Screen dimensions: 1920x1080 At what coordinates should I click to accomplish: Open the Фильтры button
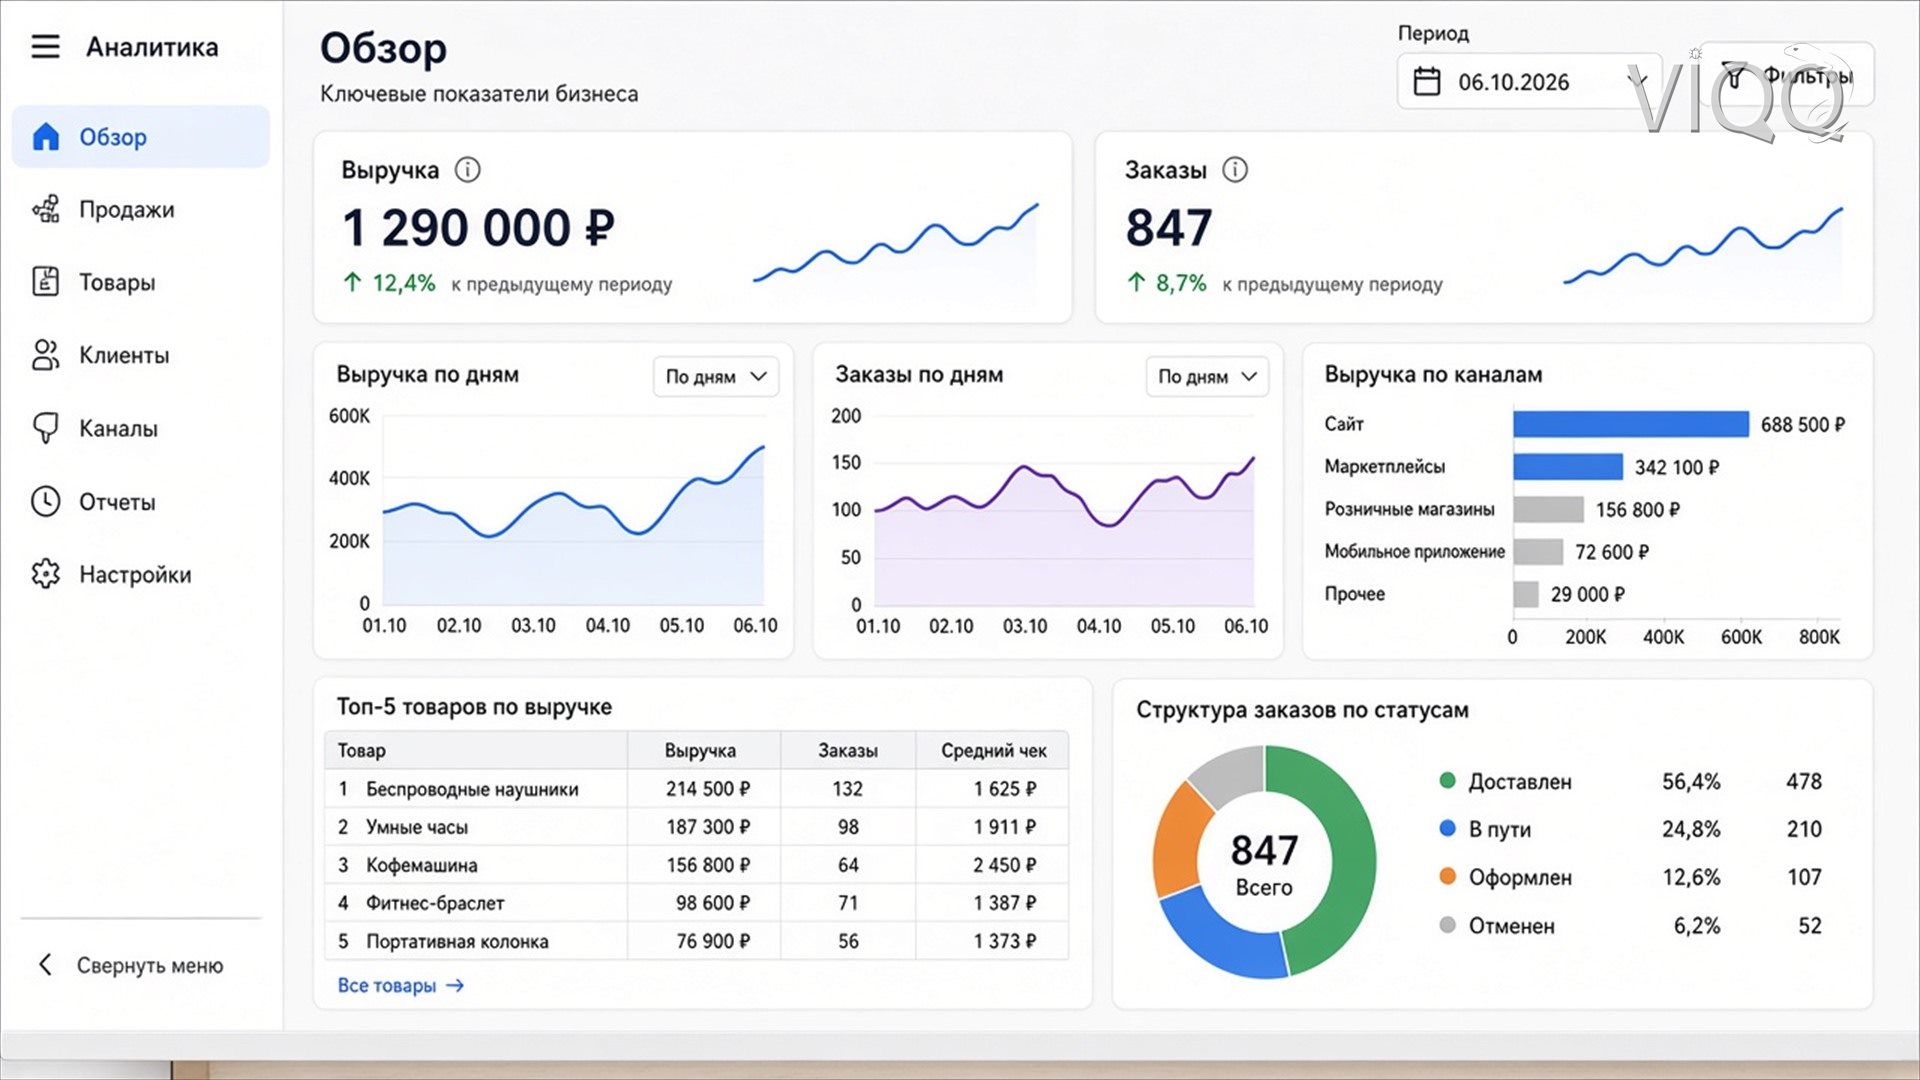[1787, 75]
